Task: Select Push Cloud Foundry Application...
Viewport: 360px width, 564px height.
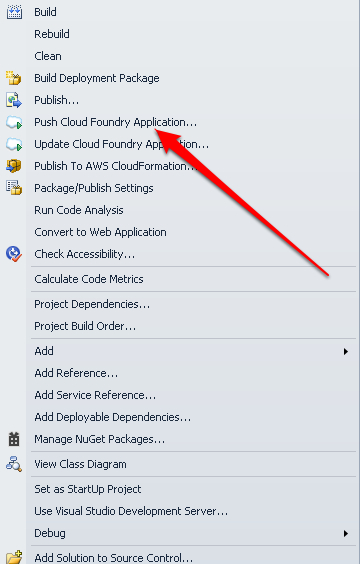Action: coord(115,122)
